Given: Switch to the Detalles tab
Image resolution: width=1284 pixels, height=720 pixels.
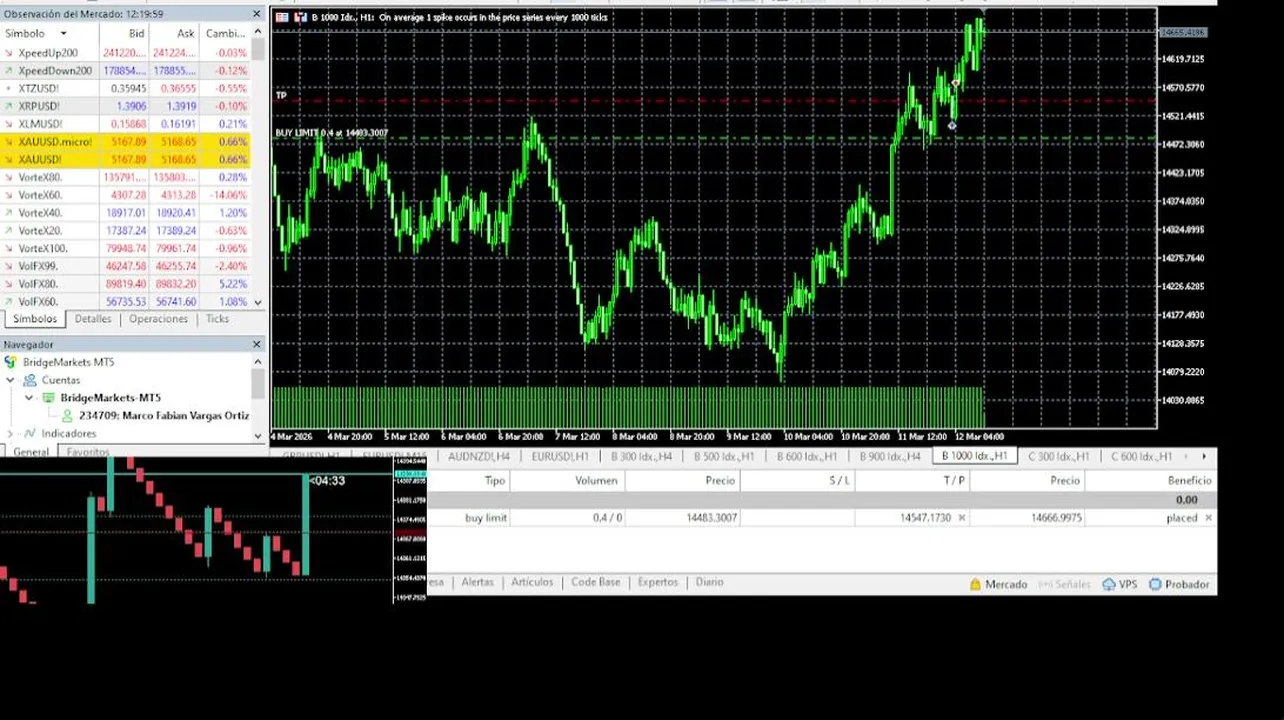Looking at the screenshot, I should (x=93, y=319).
